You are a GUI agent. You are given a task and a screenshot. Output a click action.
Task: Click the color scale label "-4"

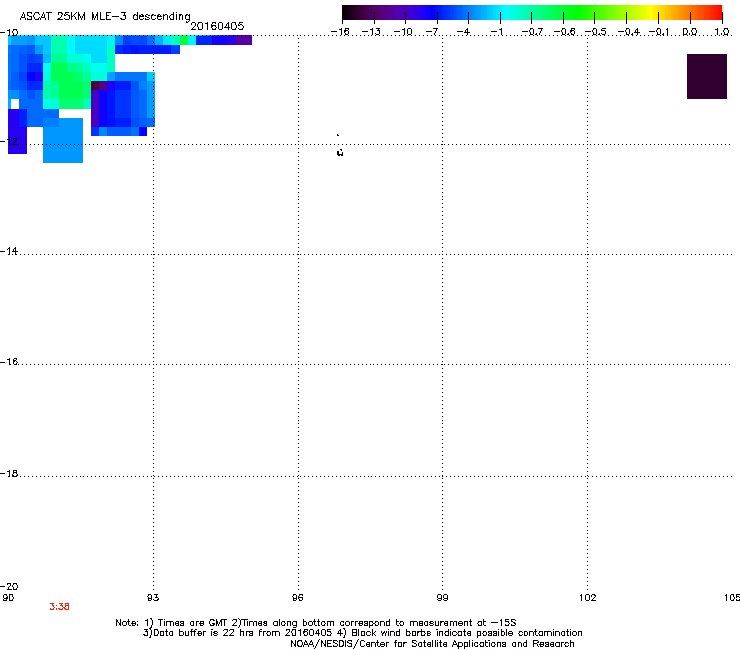click(465, 32)
